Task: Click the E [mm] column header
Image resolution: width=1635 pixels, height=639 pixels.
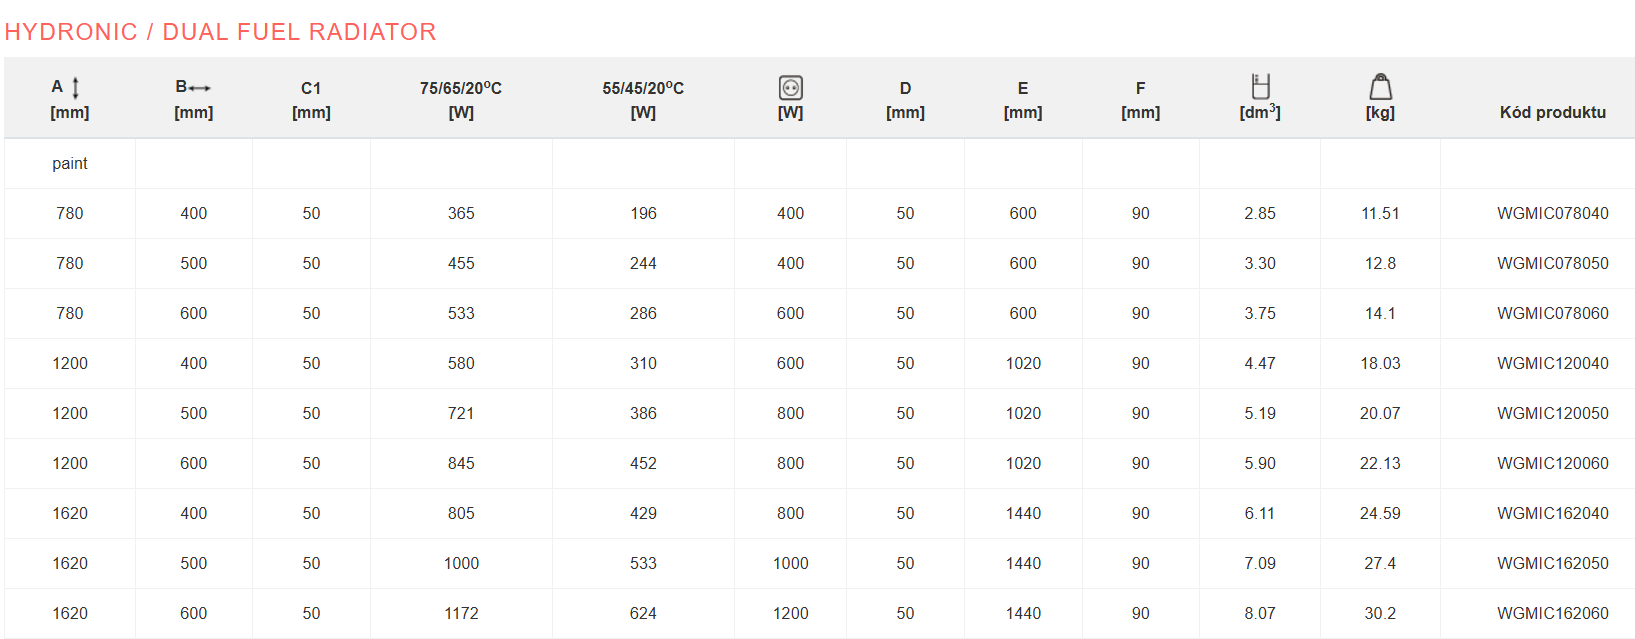Action: (x=1023, y=99)
